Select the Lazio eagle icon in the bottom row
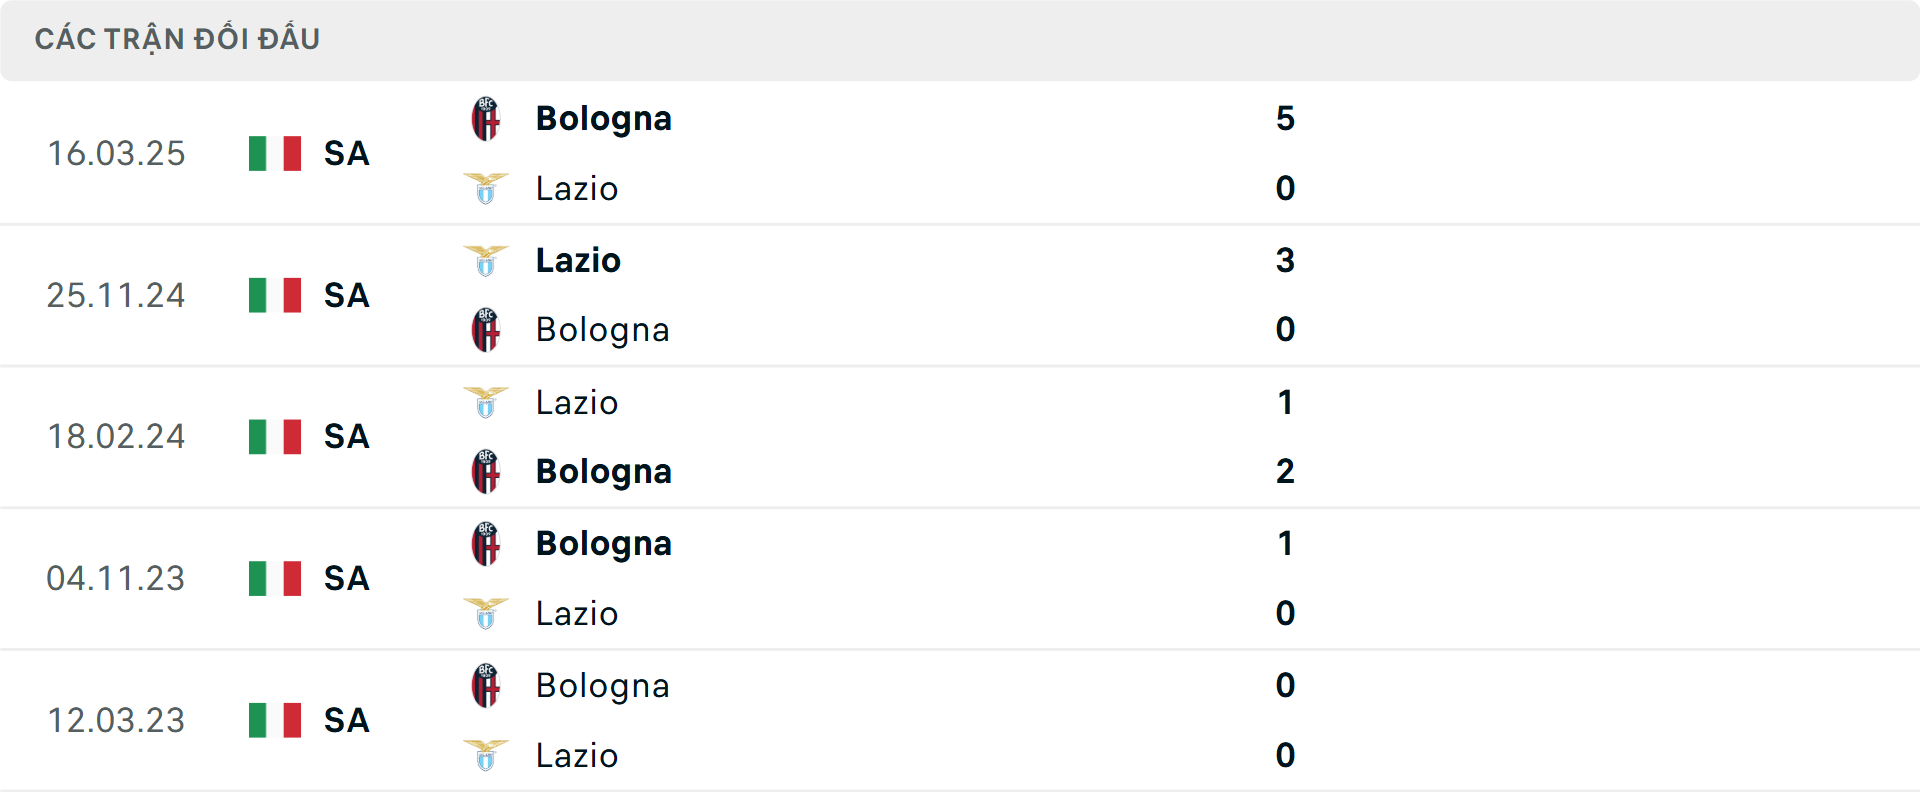The height and width of the screenshot is (792, 1920). click(x=486, y=755)
